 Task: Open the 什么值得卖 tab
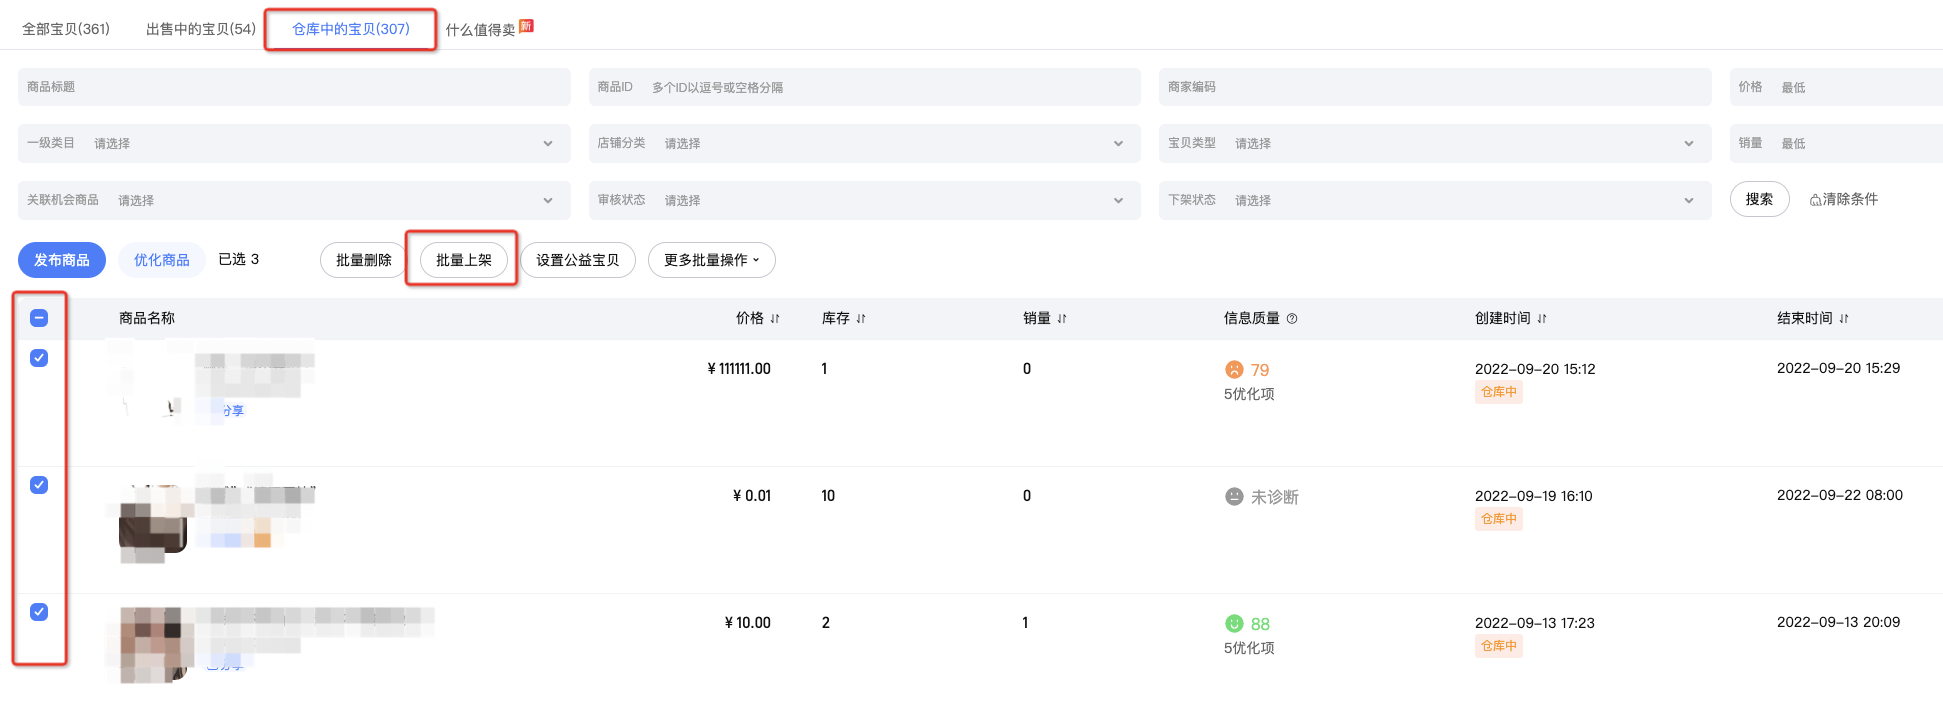coord(480,30)
